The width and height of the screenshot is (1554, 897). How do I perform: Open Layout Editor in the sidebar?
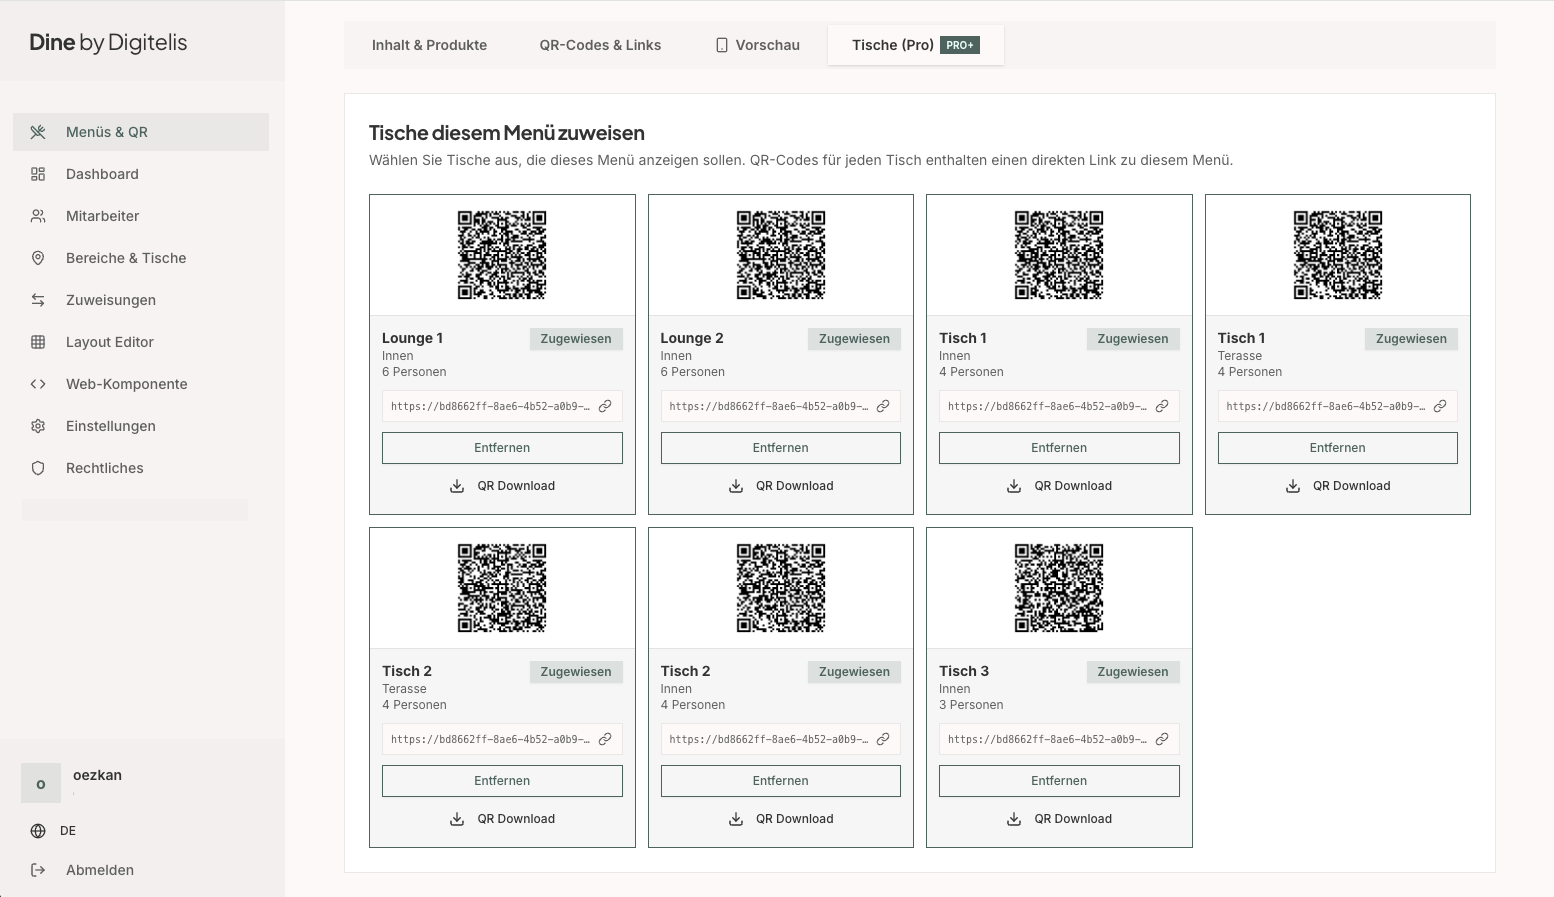tap(141, 342)
